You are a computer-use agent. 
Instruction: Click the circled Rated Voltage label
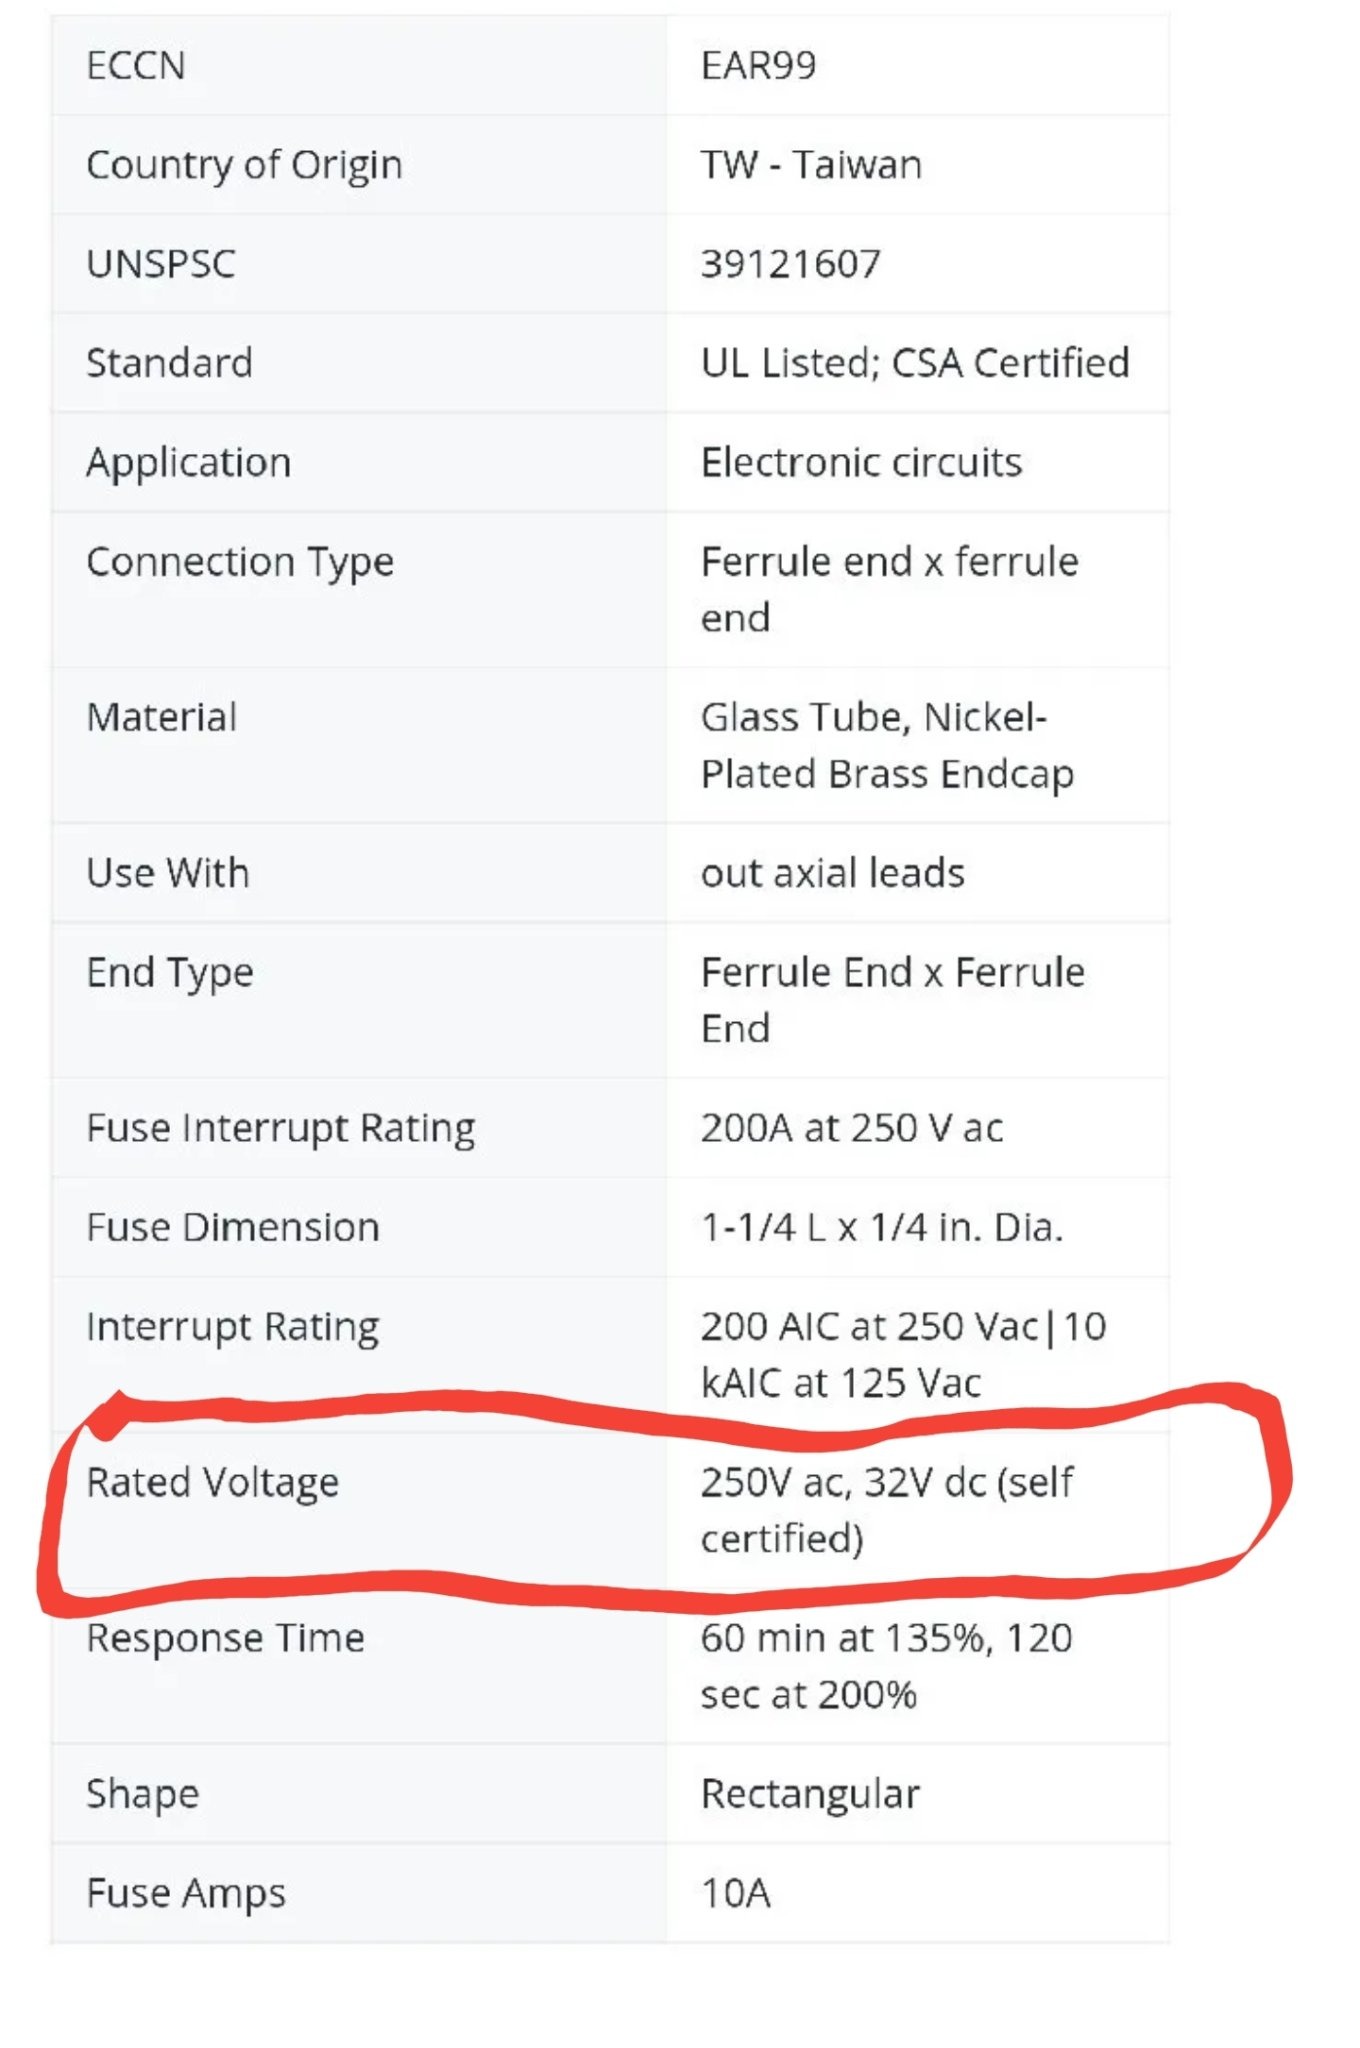(213, 1483)
